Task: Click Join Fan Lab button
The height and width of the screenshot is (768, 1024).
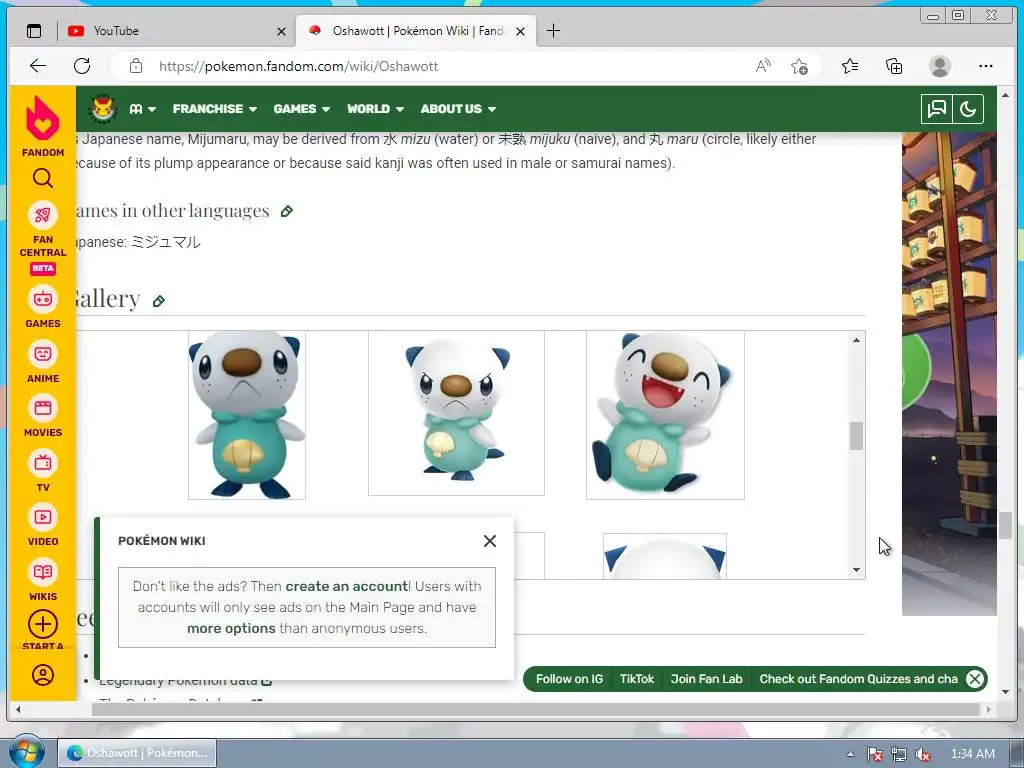Action: [707, 679]
